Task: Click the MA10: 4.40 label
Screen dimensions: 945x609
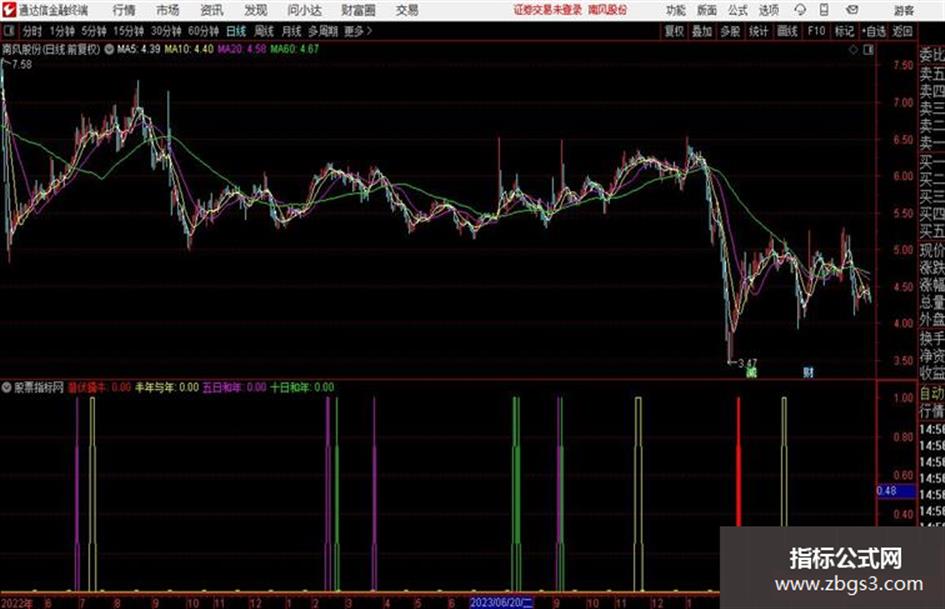Action: pyautogui.click(x=189, y=49)
